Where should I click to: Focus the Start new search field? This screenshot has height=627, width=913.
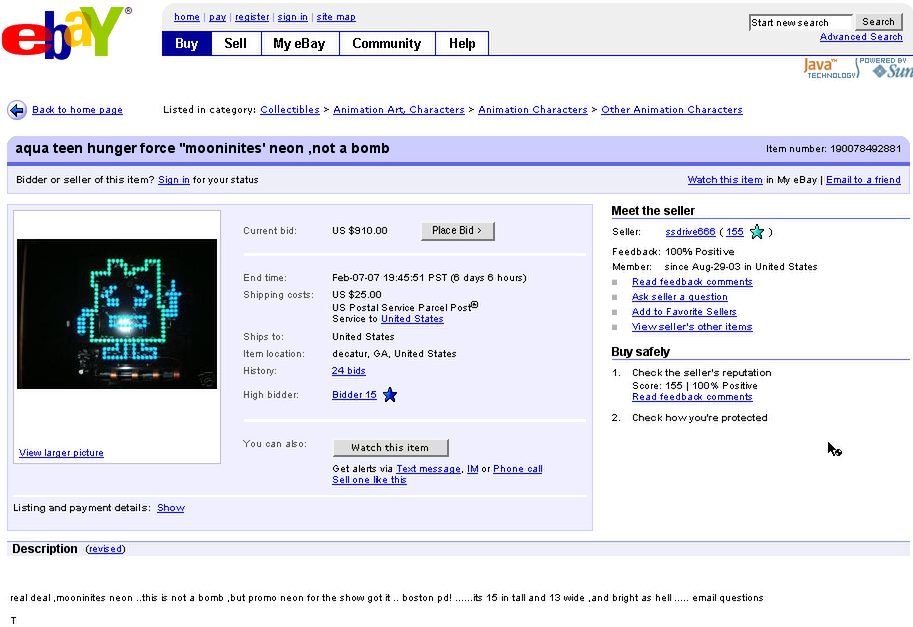[800, 22]
